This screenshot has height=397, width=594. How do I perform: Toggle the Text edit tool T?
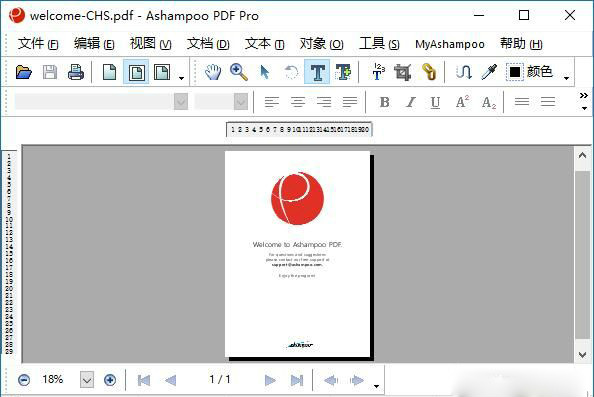coord(317,72)
